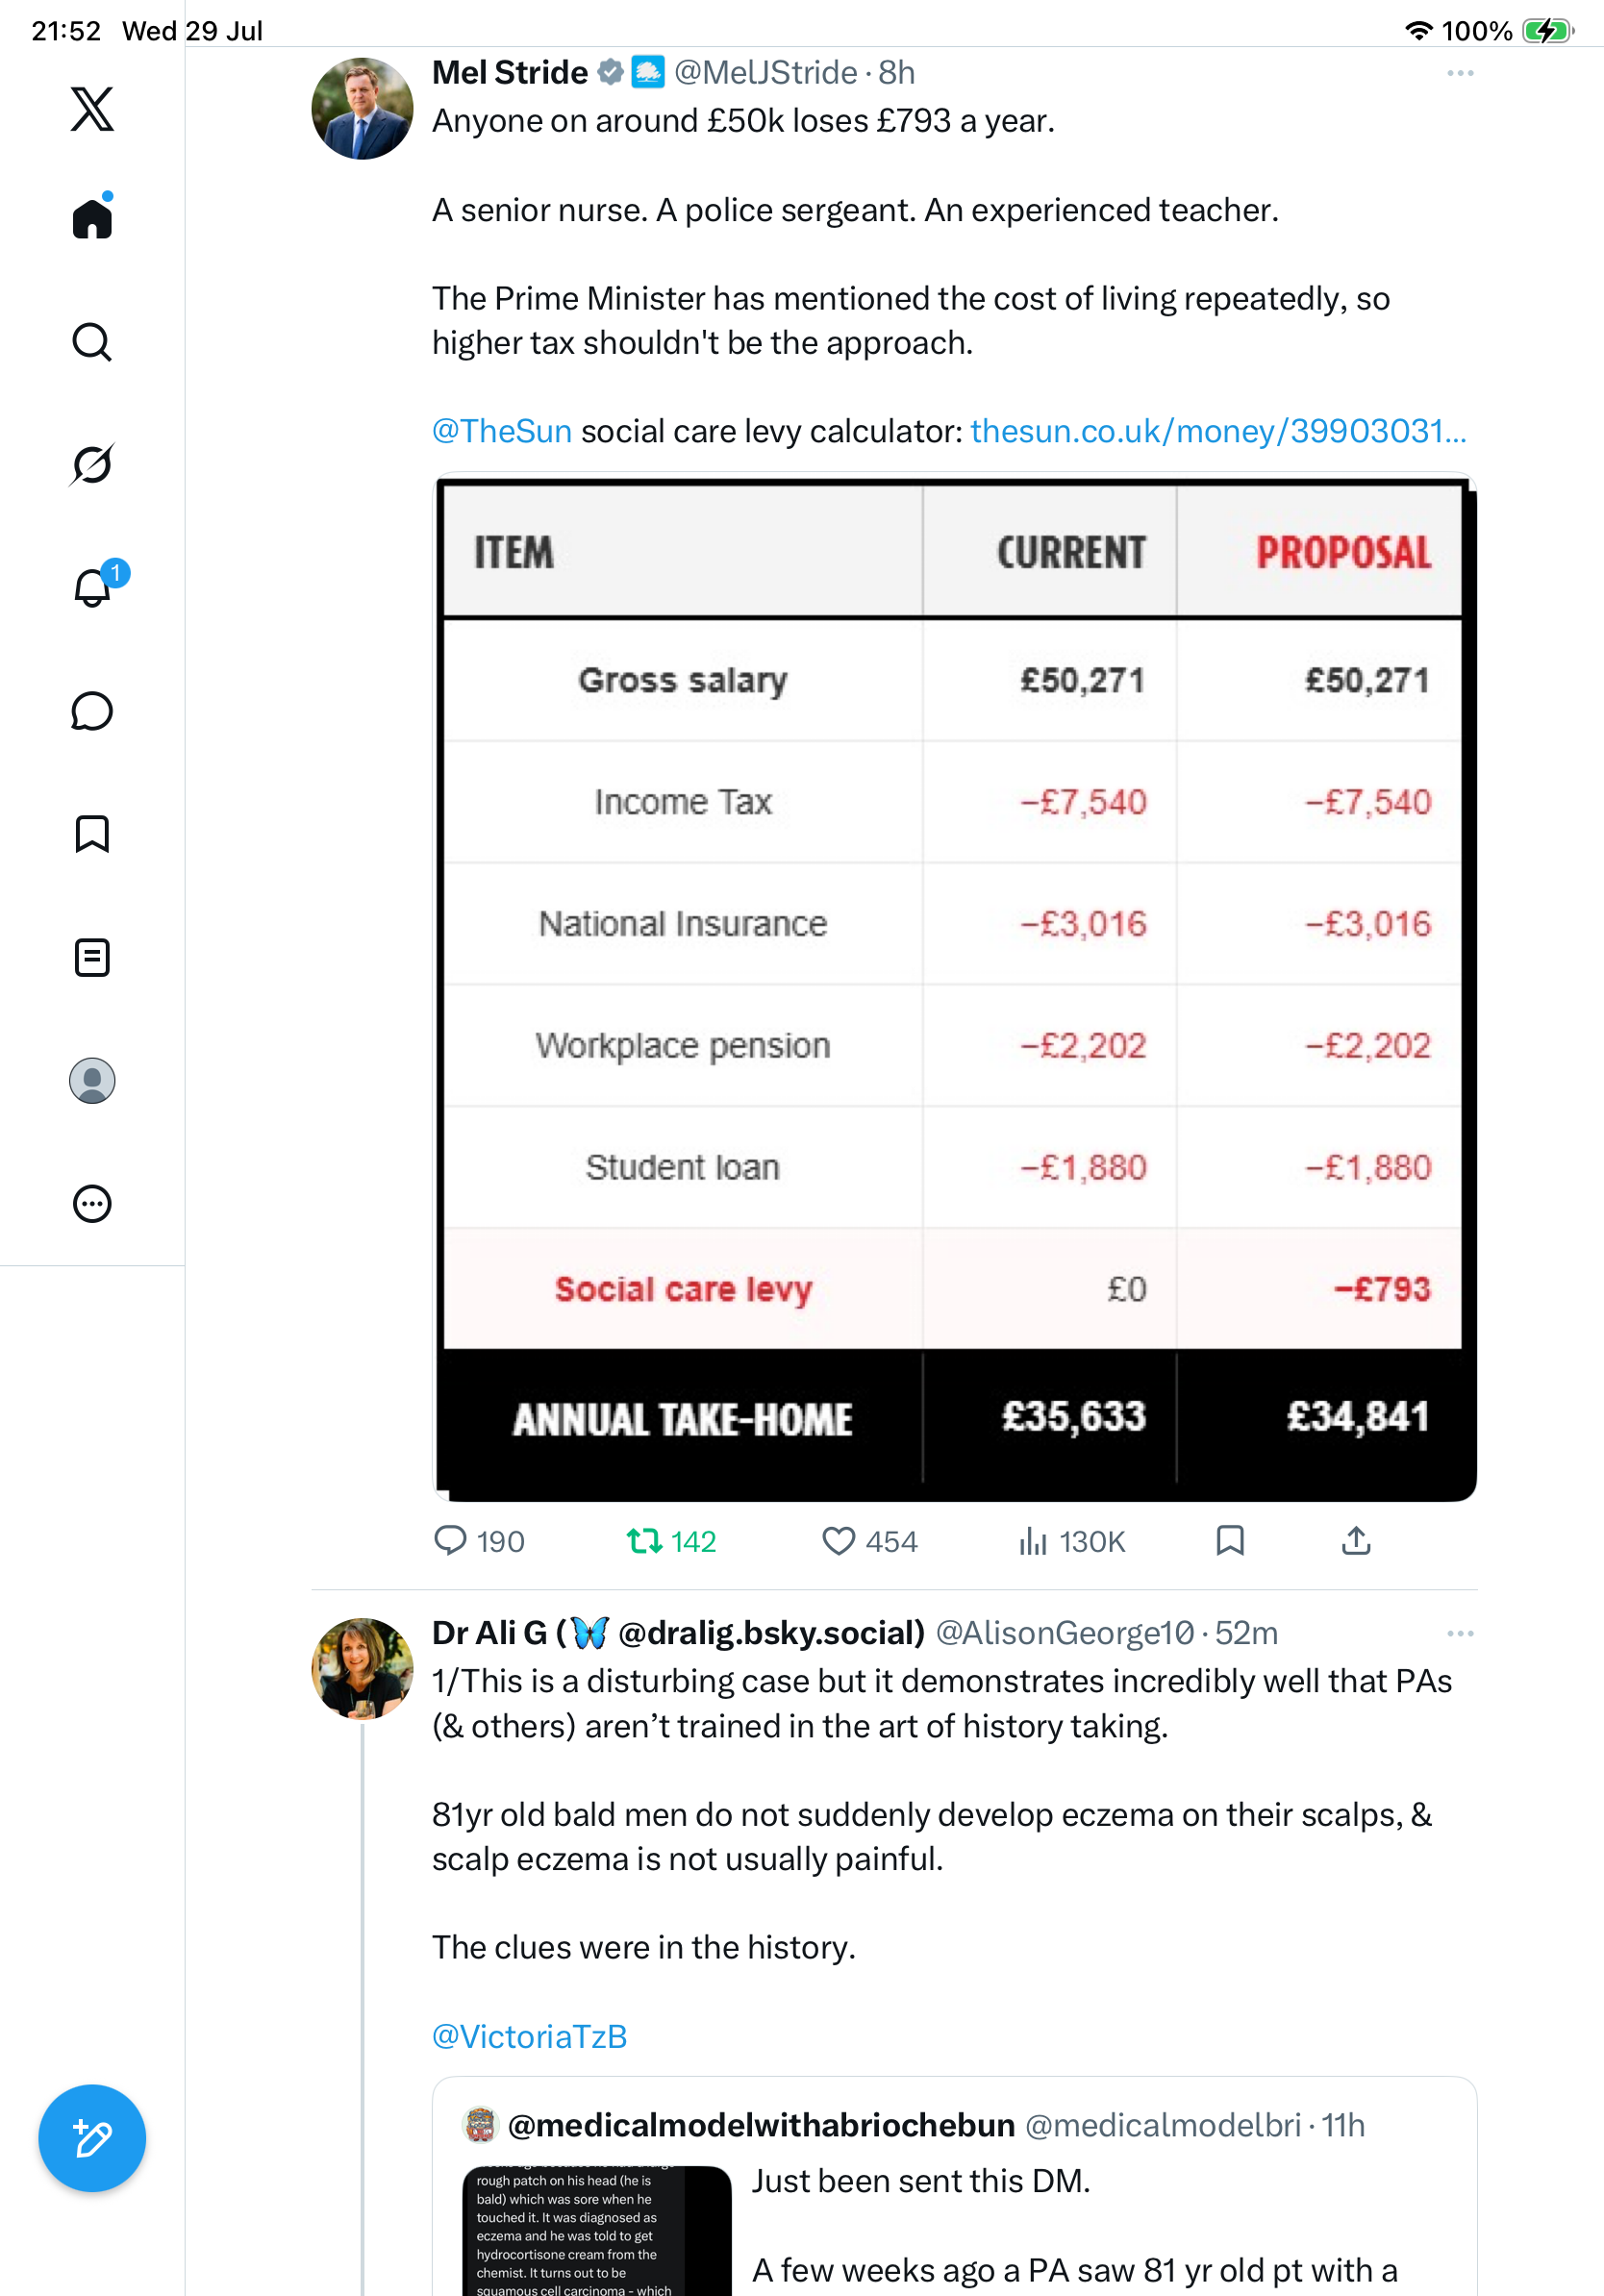Image resolution: width=1604 pixels, height=2296 pixels.
Task: Open Messages chat bubble in sidebar
Action: point(92,711)
